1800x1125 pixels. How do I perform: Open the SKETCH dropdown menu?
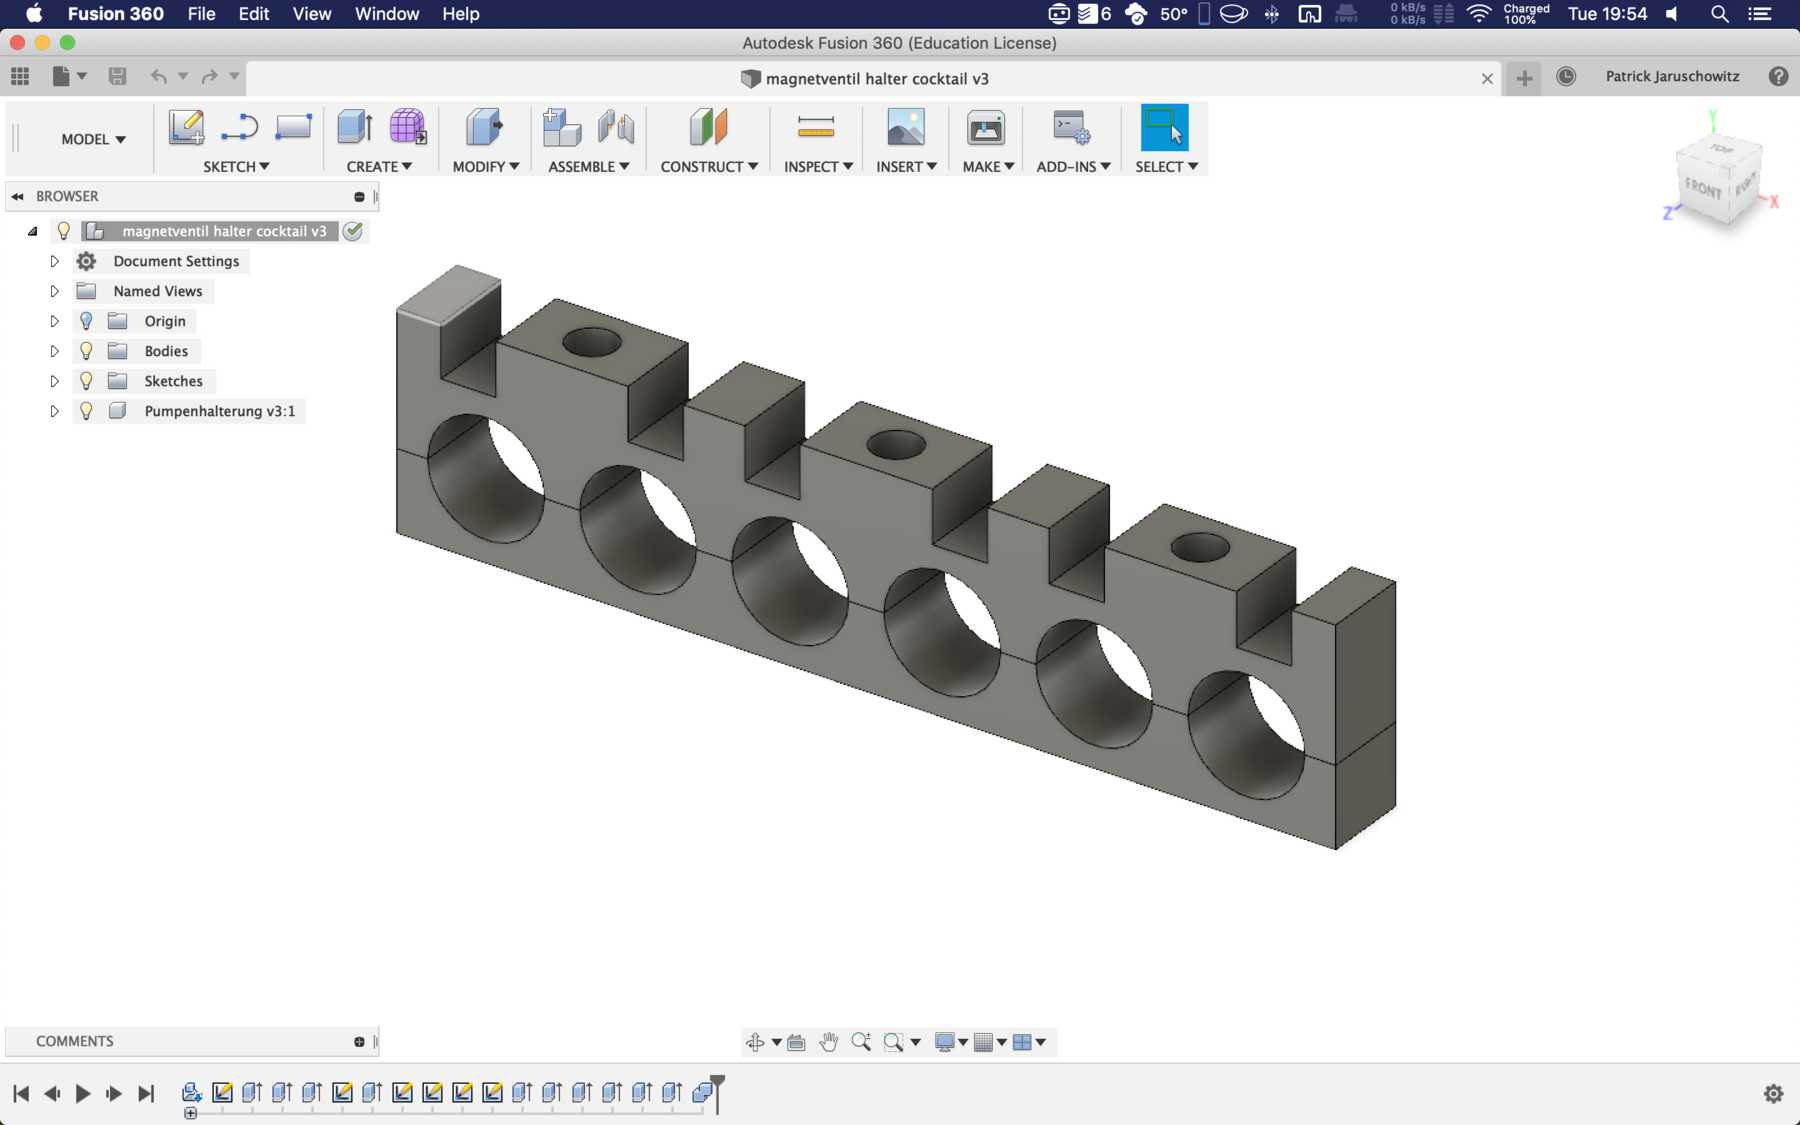[x=236, y=166]
